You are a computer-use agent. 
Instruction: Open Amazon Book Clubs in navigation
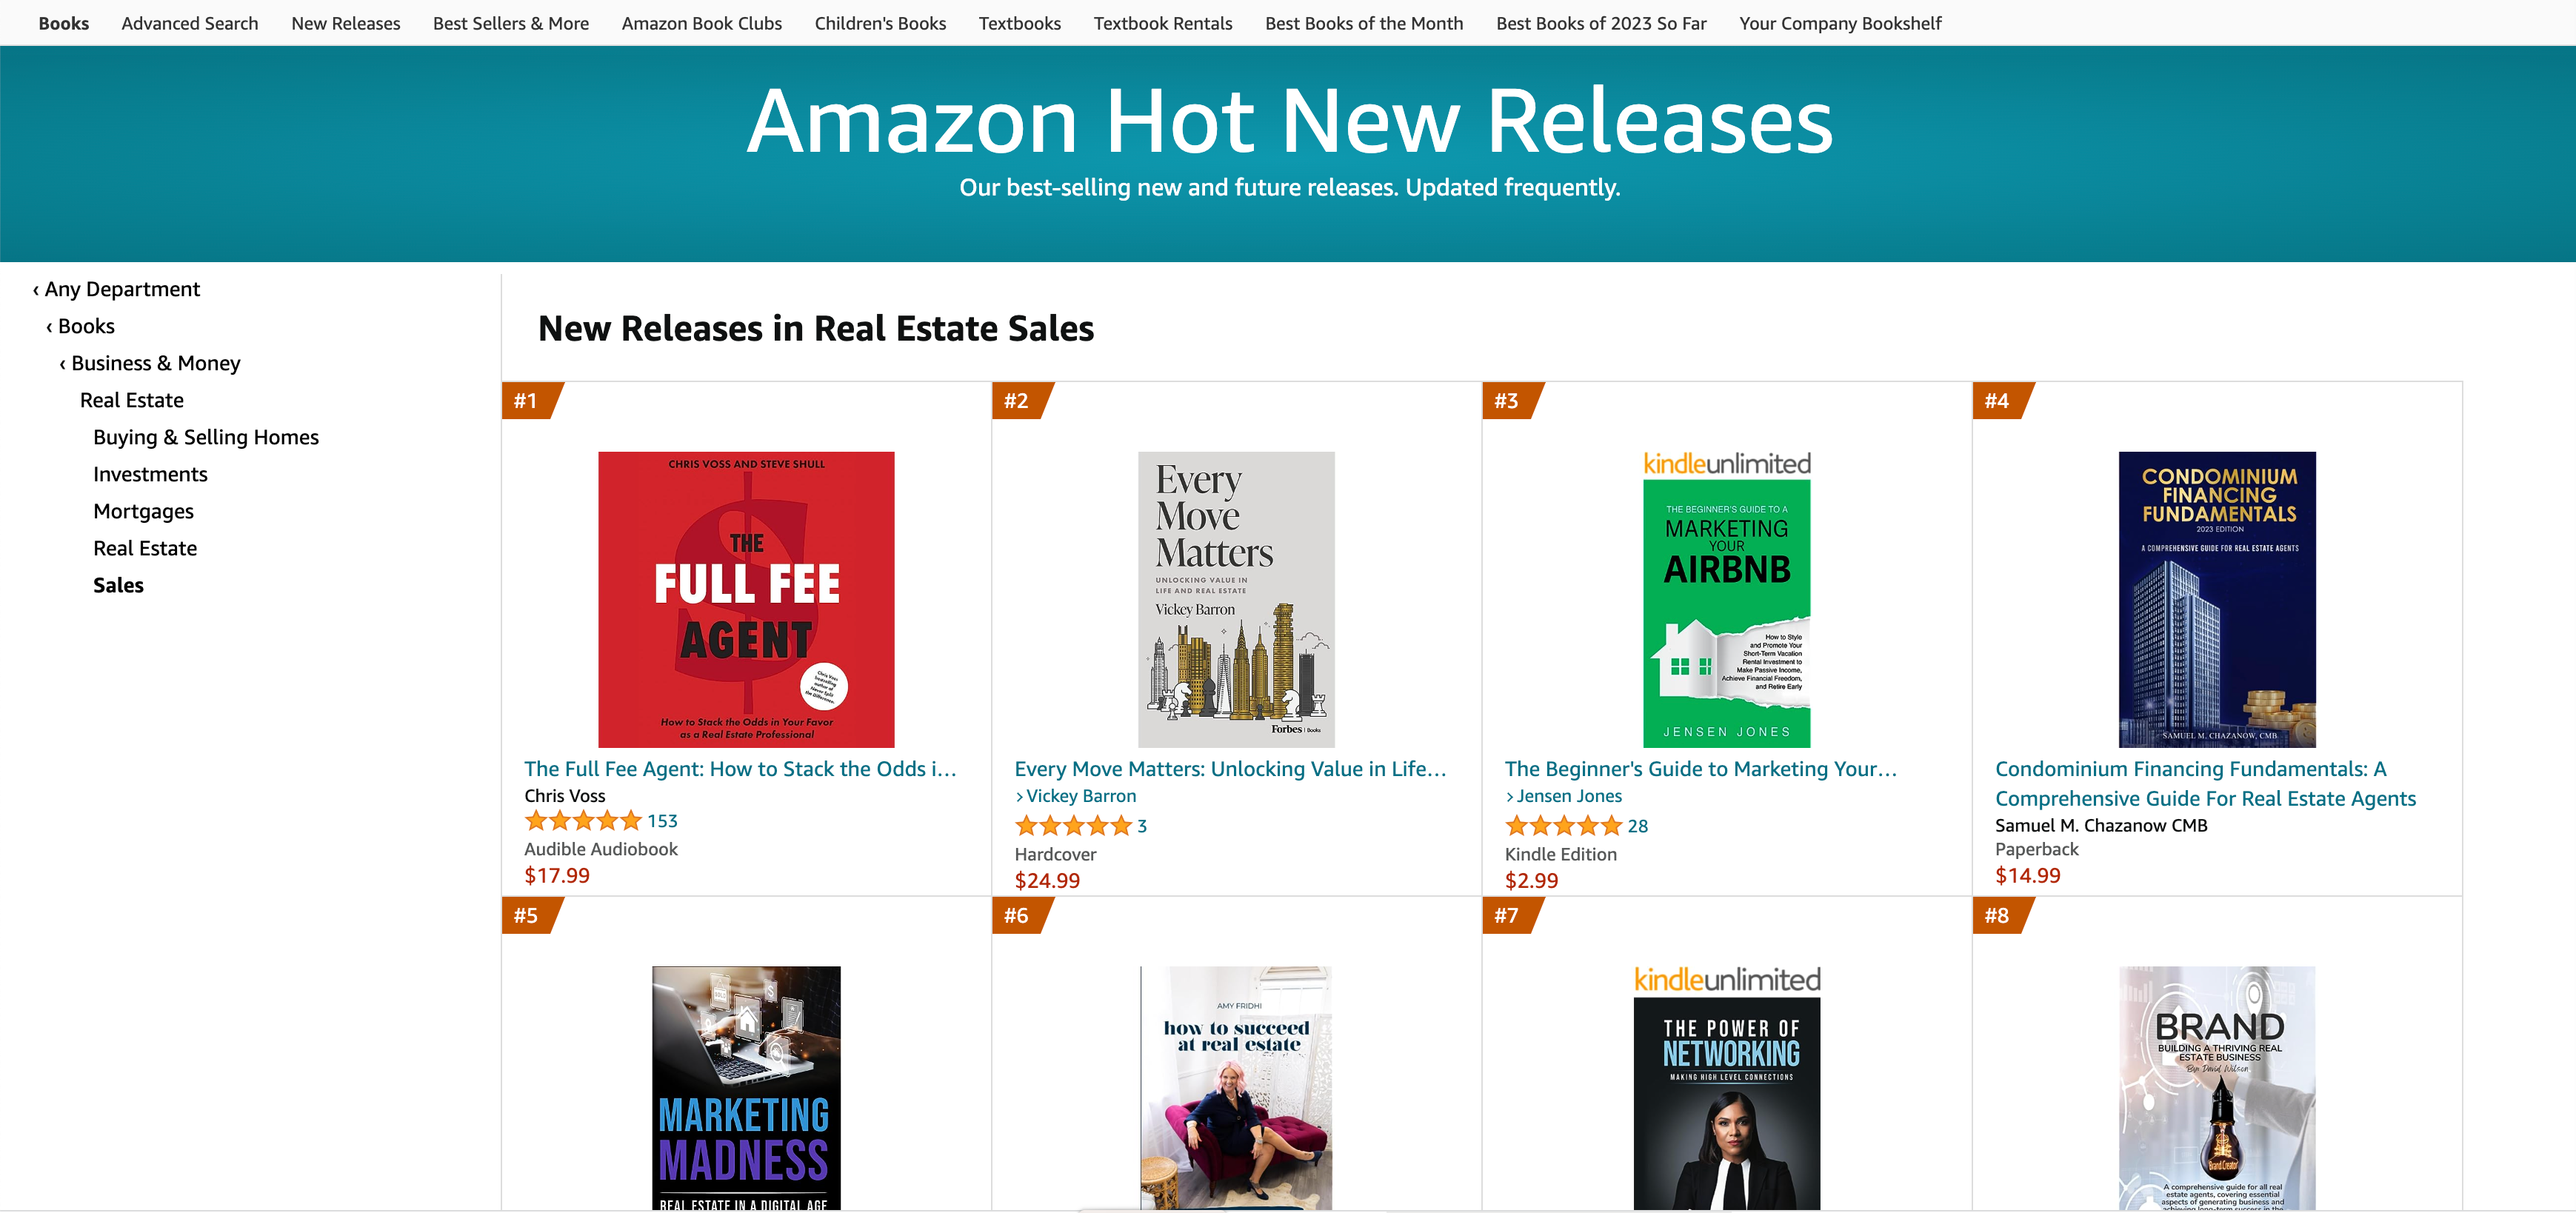pos(701,23)
